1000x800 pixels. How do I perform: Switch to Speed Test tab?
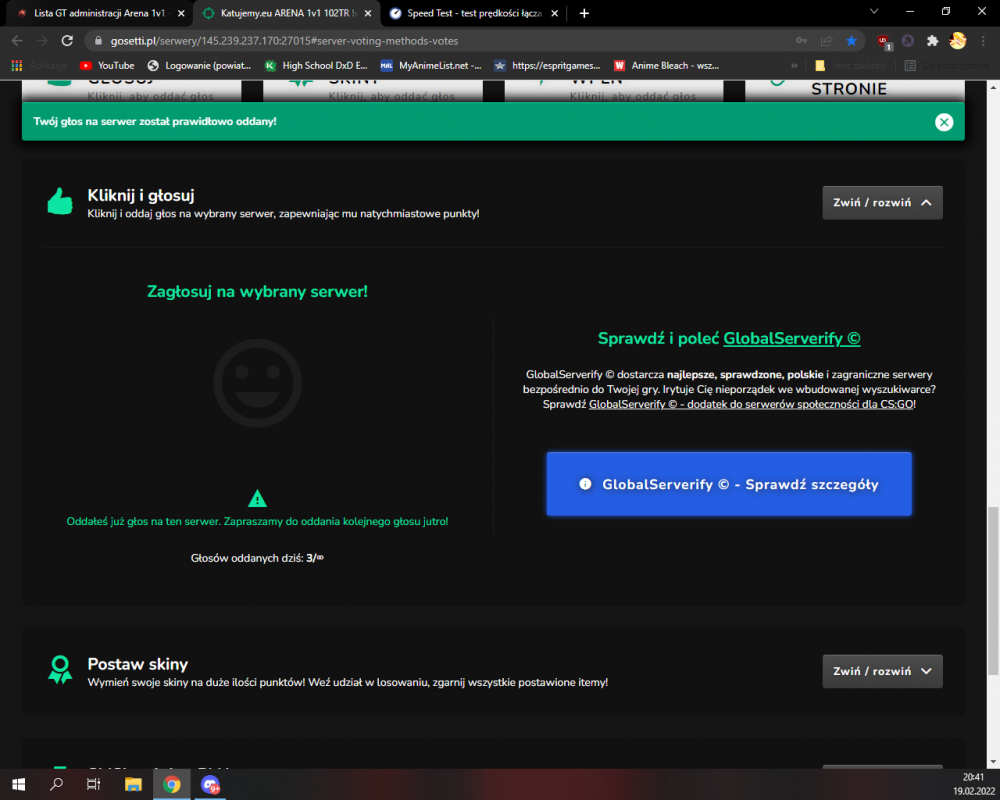click(474, 13)
